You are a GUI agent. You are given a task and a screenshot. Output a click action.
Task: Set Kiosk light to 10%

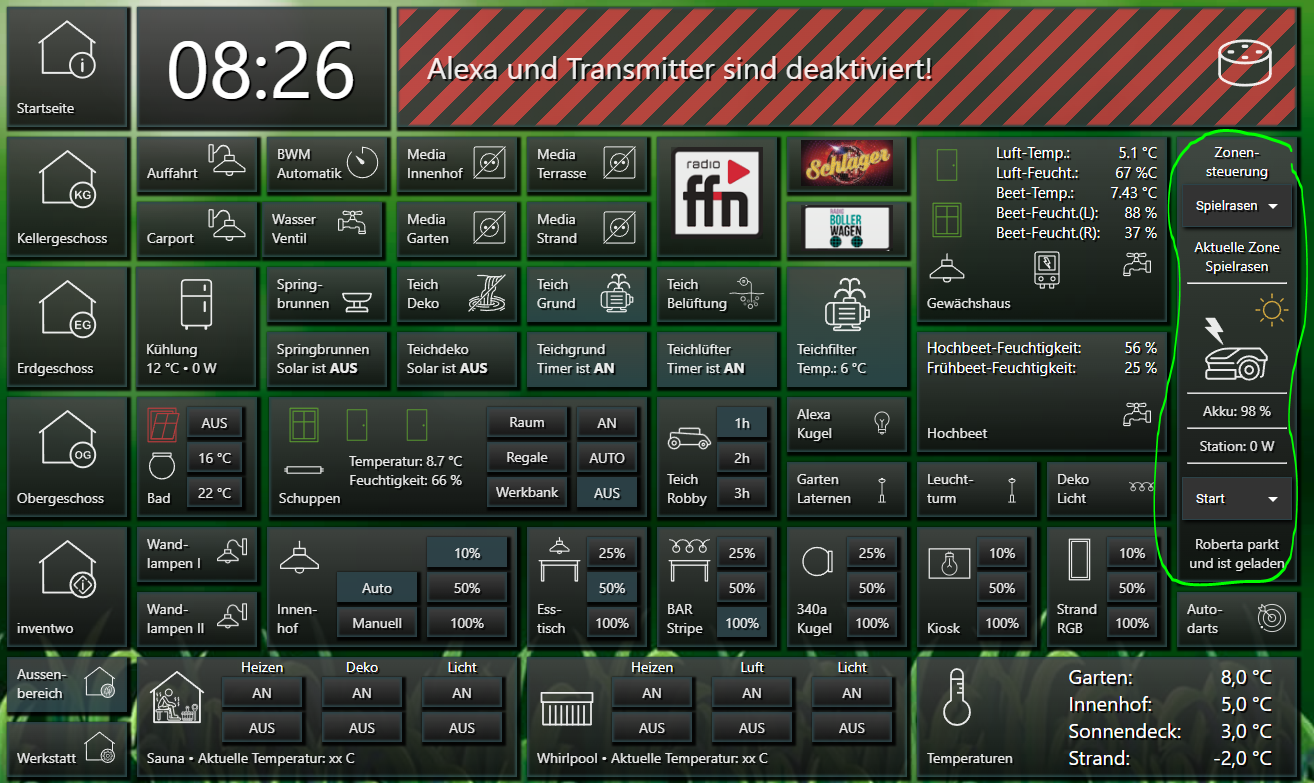click(x=1002, y=553)
